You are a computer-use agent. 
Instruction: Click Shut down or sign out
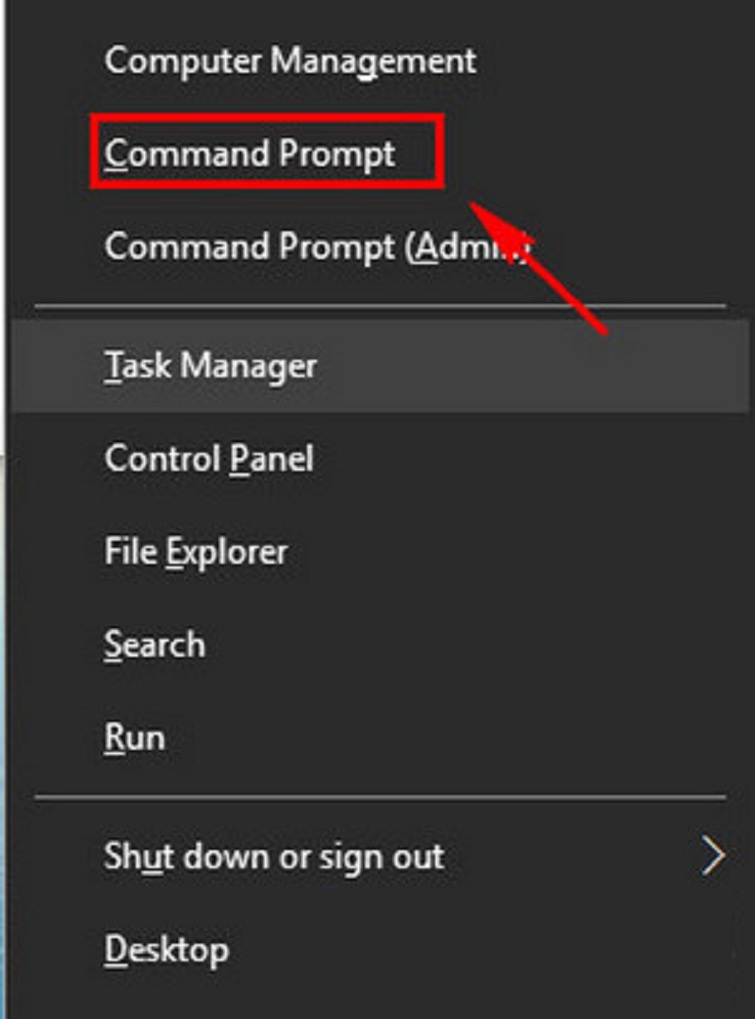(x=274, y=857)
